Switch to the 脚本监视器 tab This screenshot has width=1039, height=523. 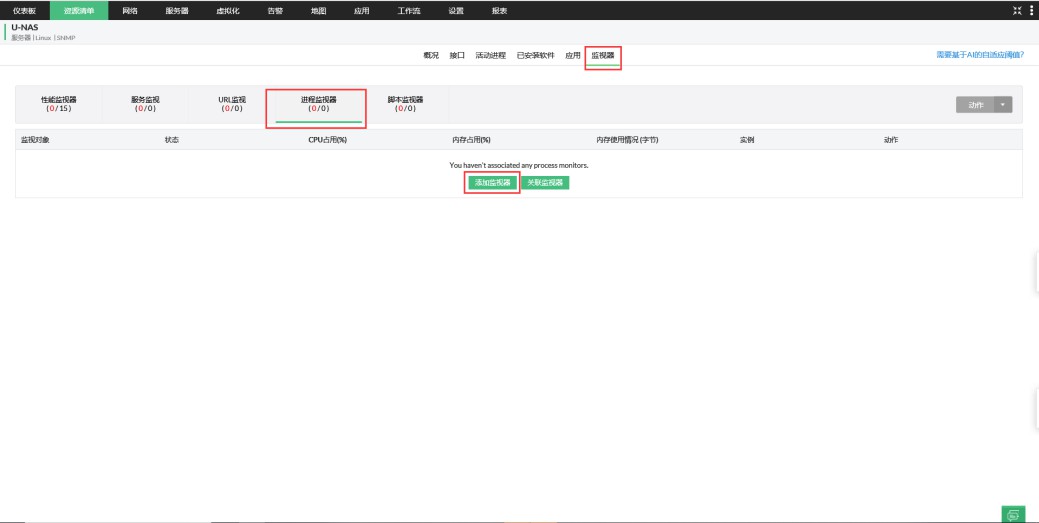405,104
